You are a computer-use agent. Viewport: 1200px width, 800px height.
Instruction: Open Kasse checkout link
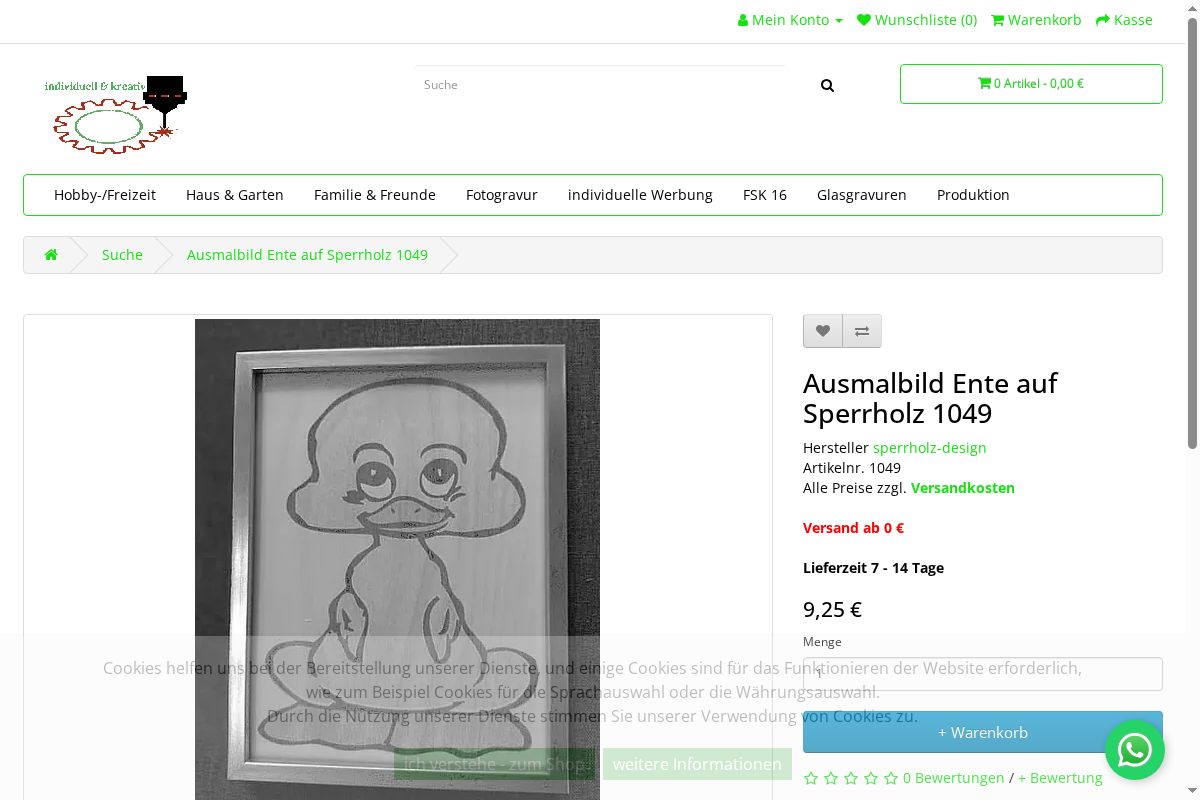[x=1124, y=20]
